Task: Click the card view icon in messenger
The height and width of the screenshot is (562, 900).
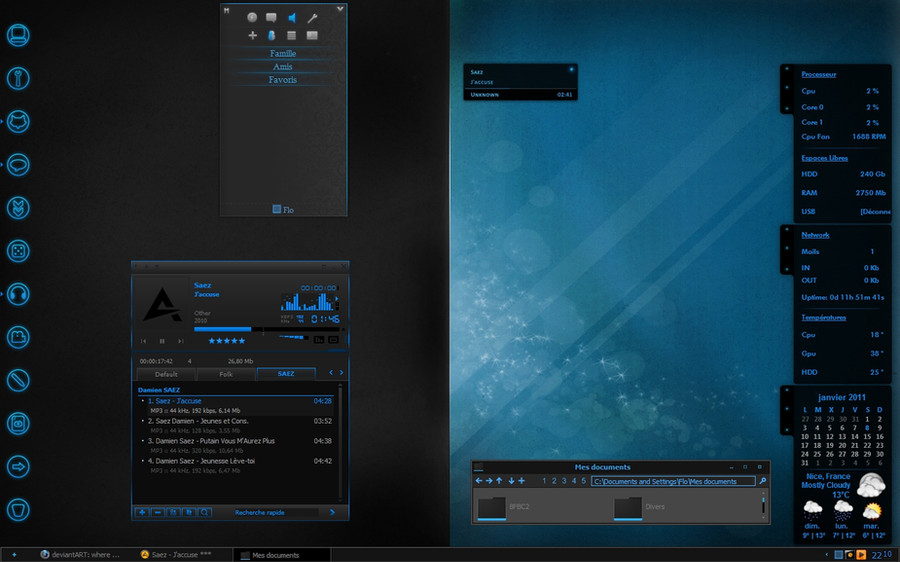Action: point(312,36)
